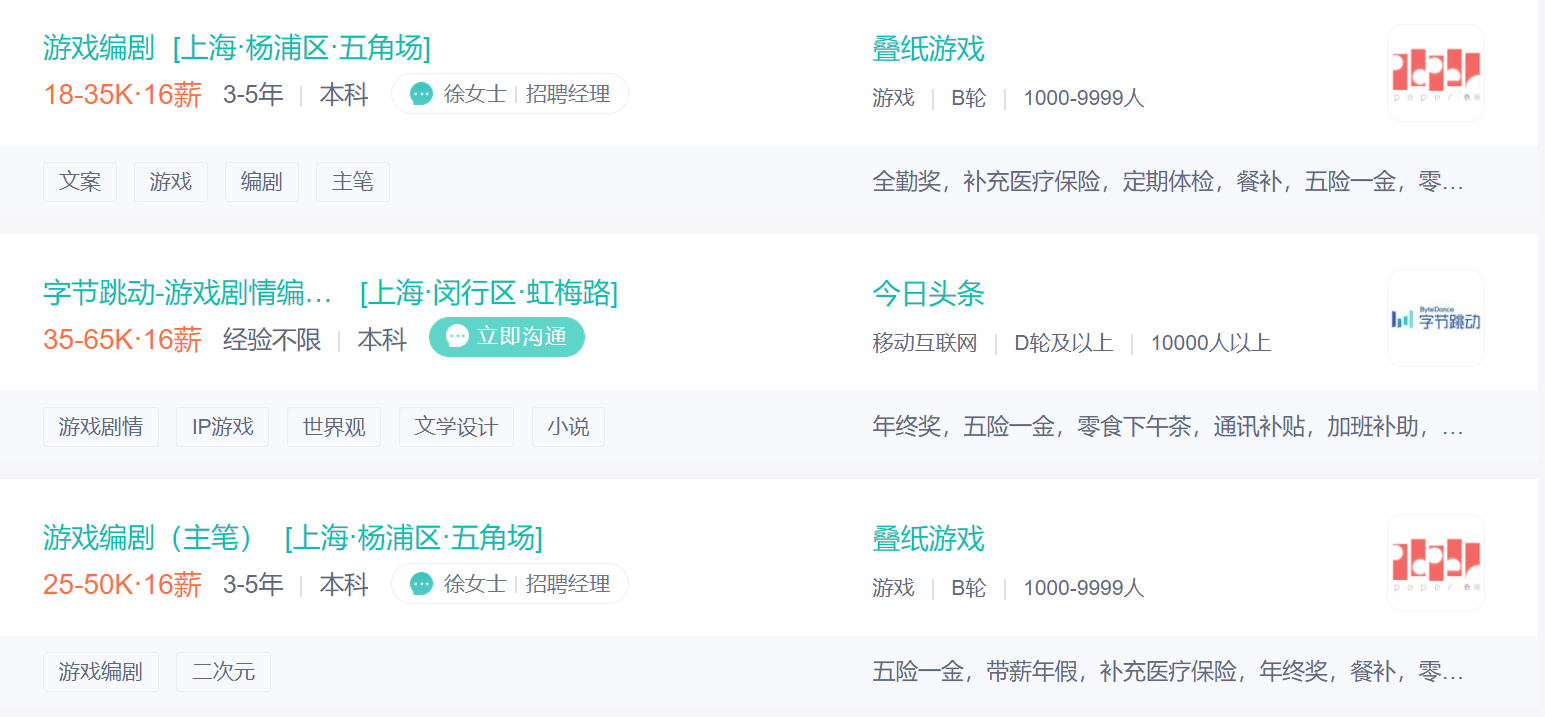Open the 字节跳动-游戏剧情编… job title link
Screen dimensions: 1545x717
(187, 293)
